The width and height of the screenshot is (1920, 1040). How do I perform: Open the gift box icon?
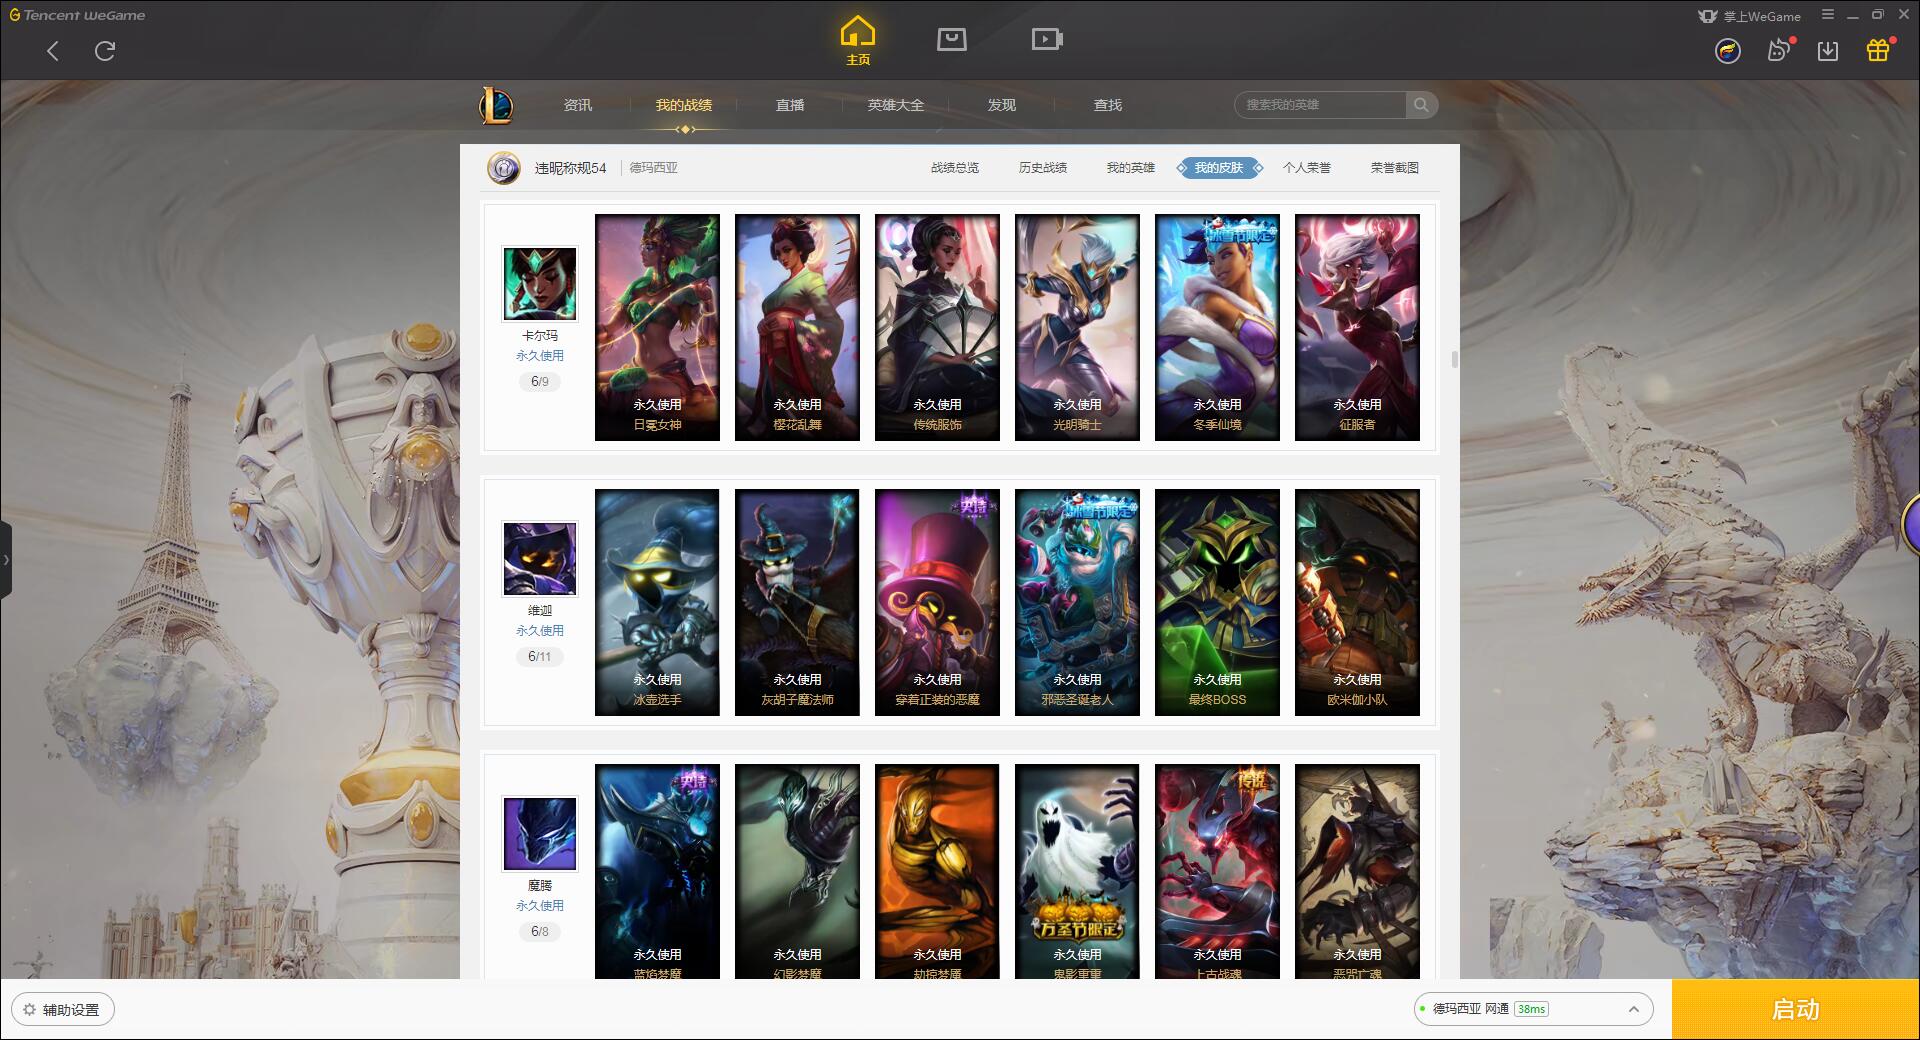click(1878, 50)
